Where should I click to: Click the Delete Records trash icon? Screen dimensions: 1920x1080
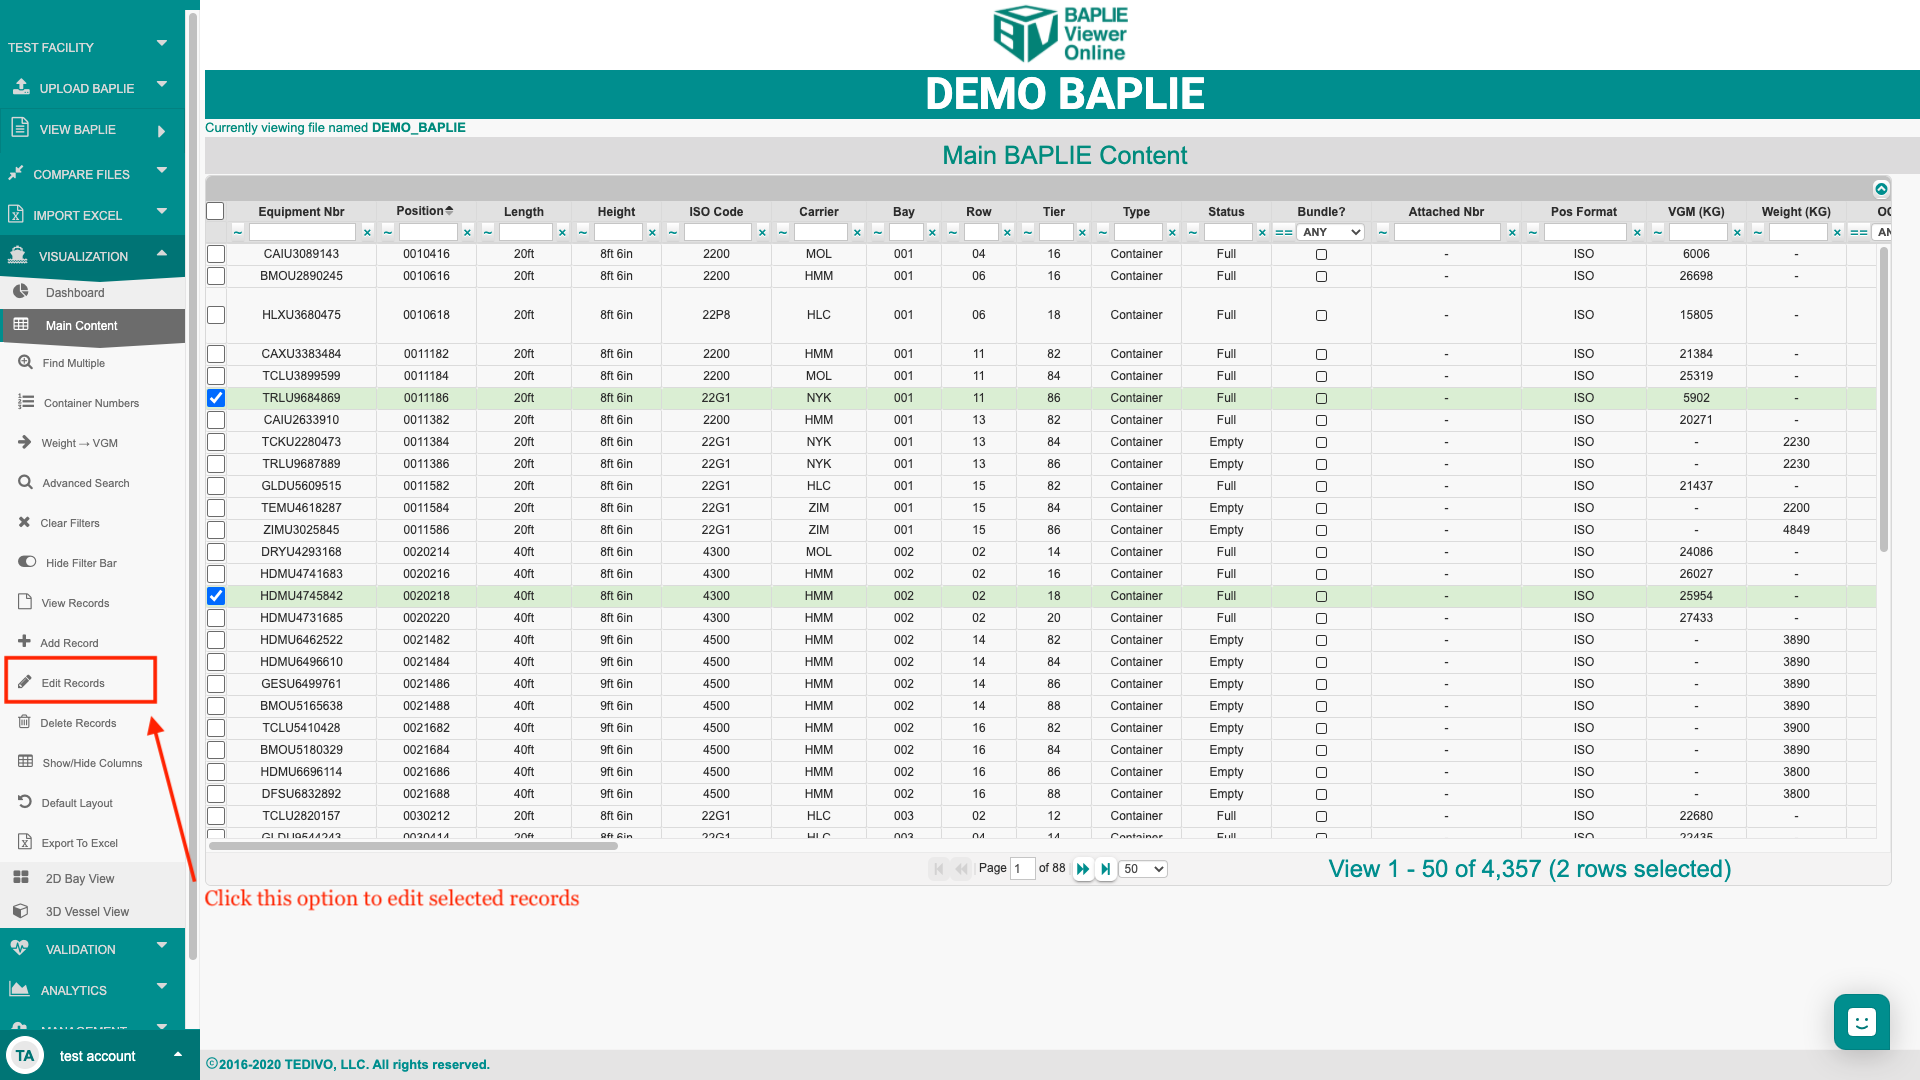tap(24, 722)
